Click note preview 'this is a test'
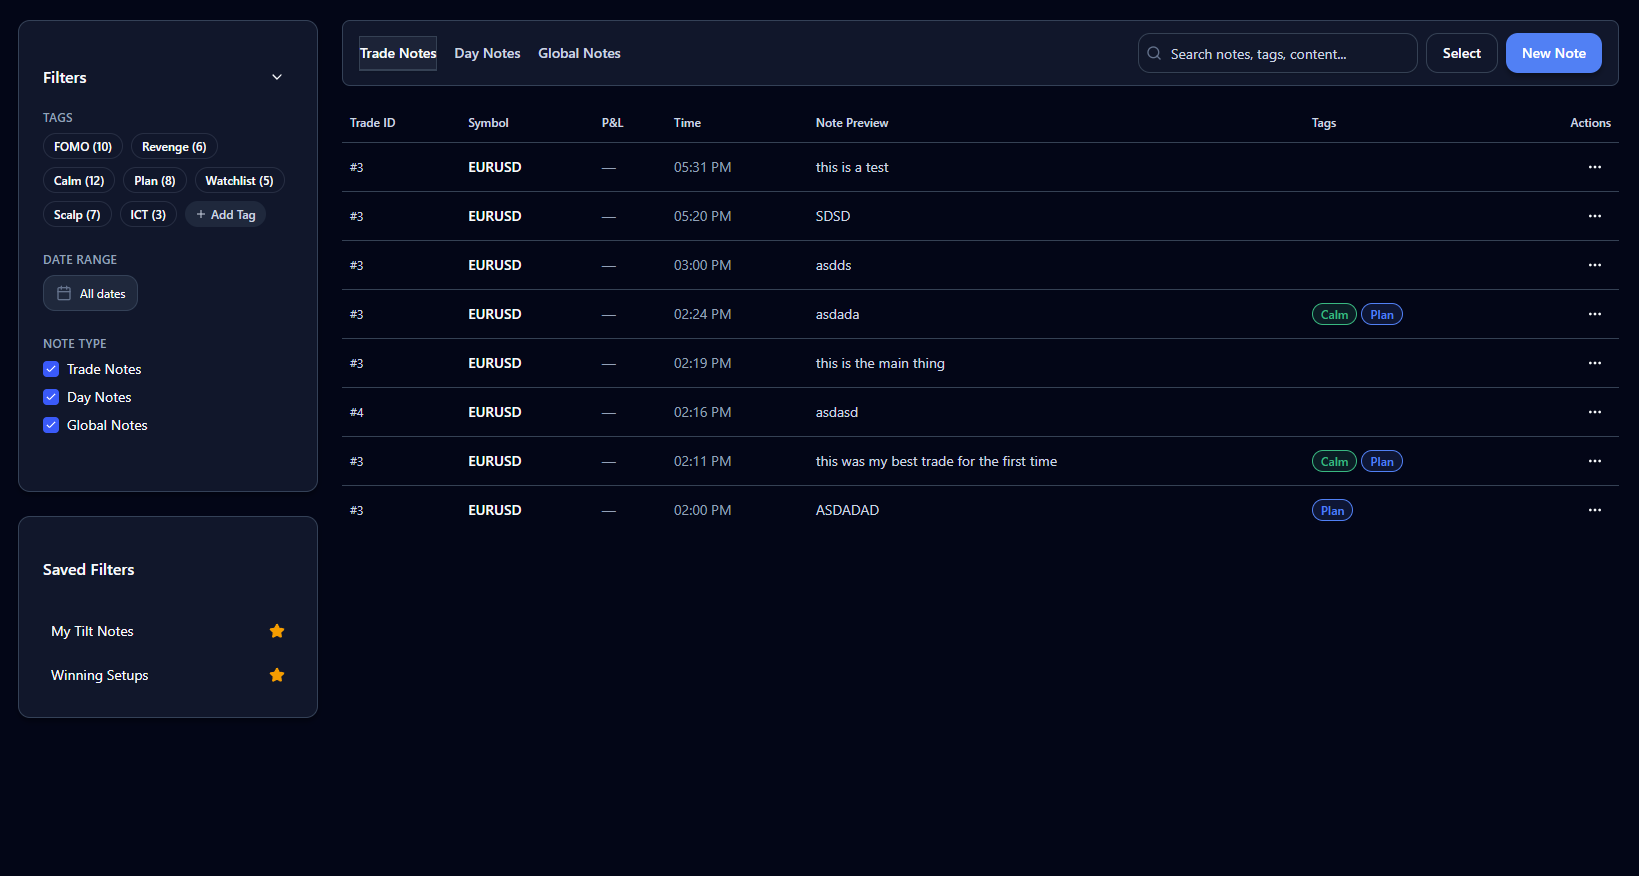Viewport: 1639px width, 876px height. pos(852,167)
